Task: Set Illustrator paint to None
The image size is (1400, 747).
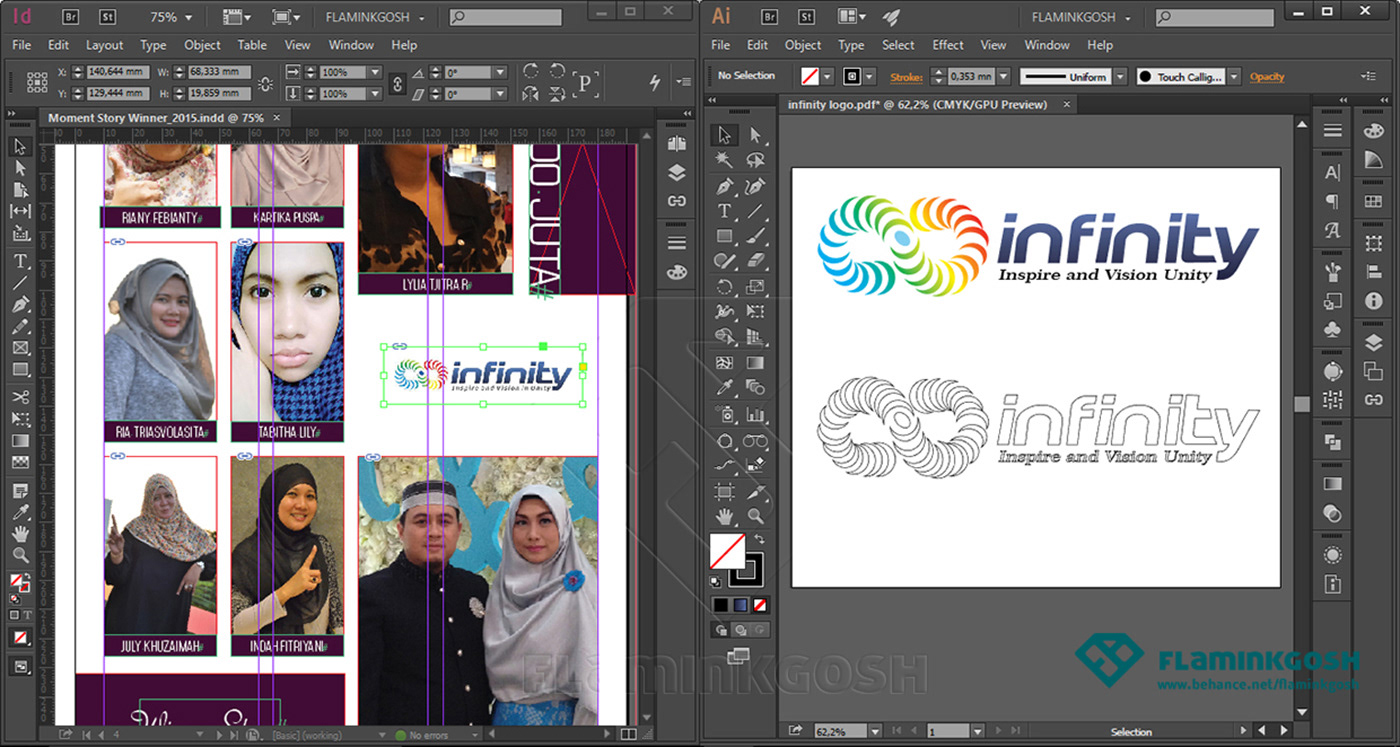Action: [x=761, y=605]
